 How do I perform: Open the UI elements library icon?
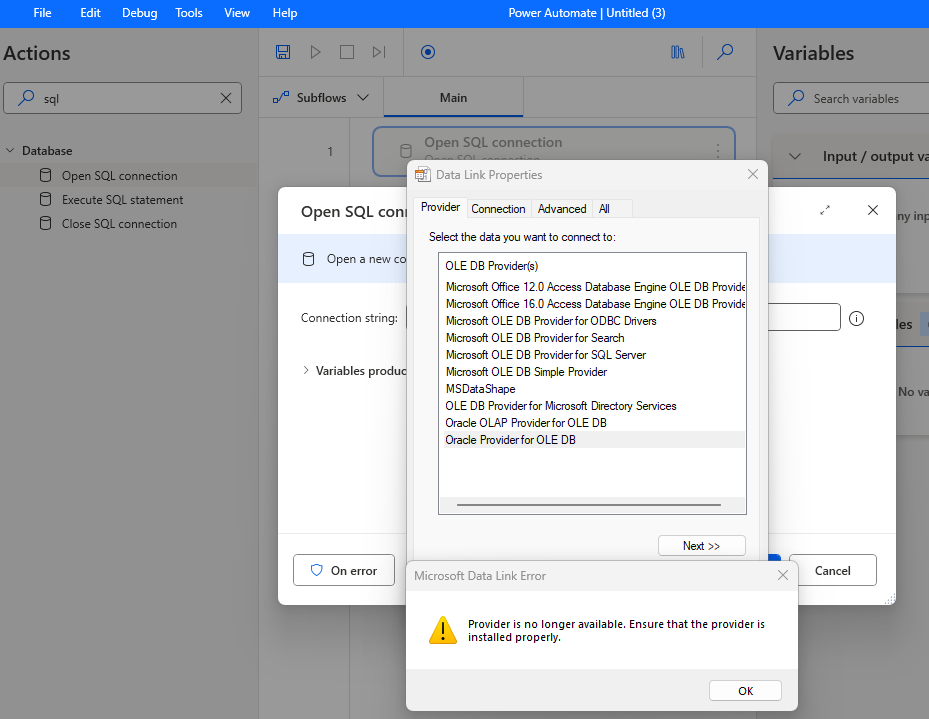point(678,52)
